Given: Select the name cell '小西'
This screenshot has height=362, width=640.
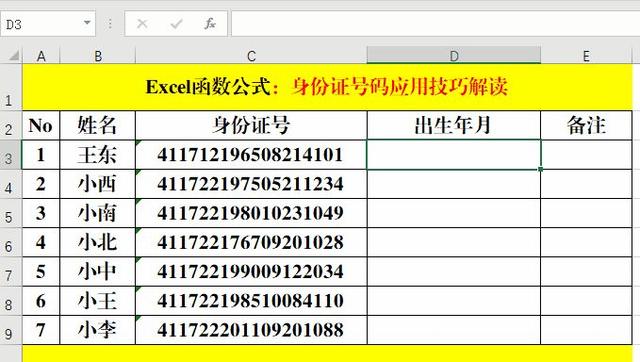Looking at the screenshot, I should (x=98, y=184).
